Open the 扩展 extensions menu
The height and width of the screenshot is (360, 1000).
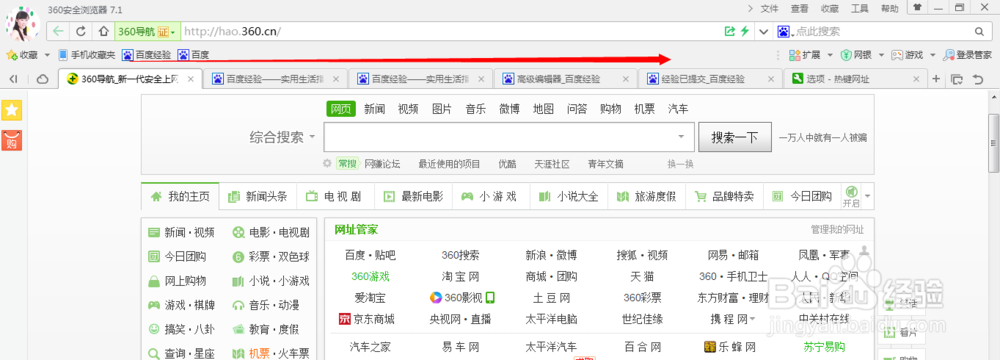[x=810, y=55]
